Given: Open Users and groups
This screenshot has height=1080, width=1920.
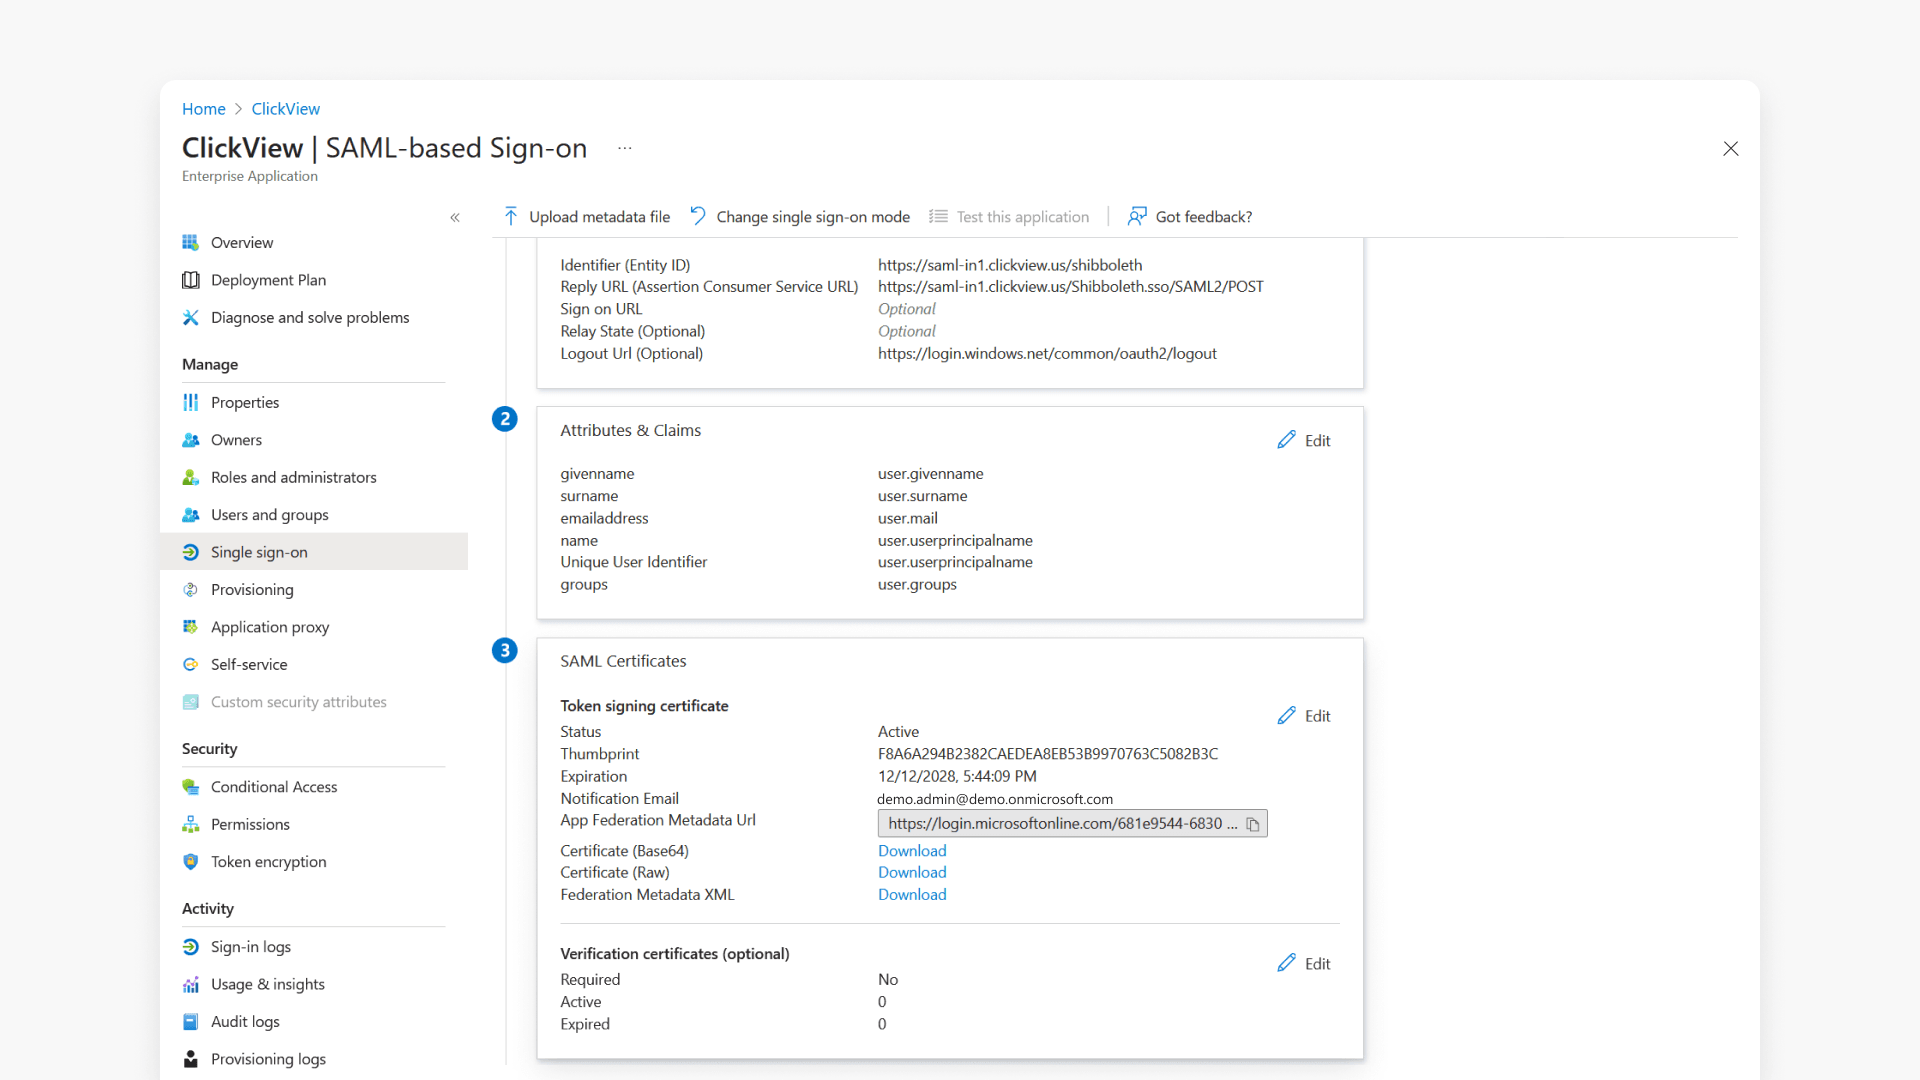Looking at the screenshot, I should [269, 515].
